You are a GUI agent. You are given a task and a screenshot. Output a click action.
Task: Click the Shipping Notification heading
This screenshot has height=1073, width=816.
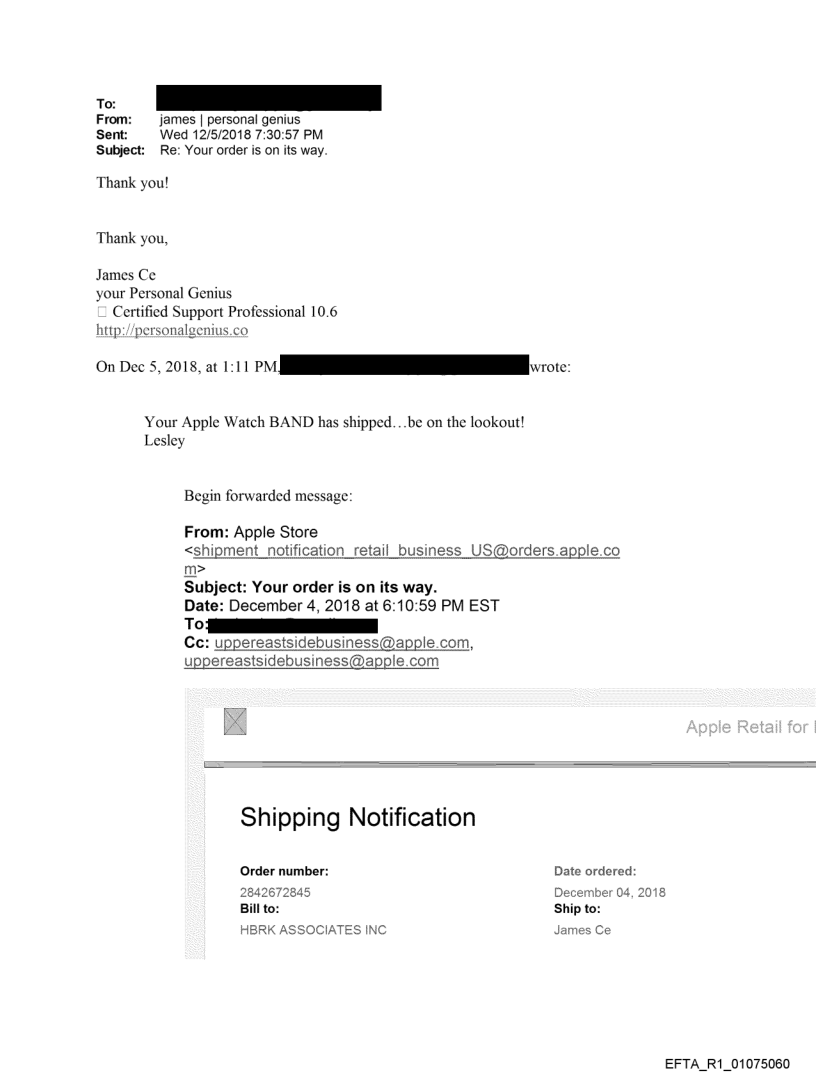[358, 817]
